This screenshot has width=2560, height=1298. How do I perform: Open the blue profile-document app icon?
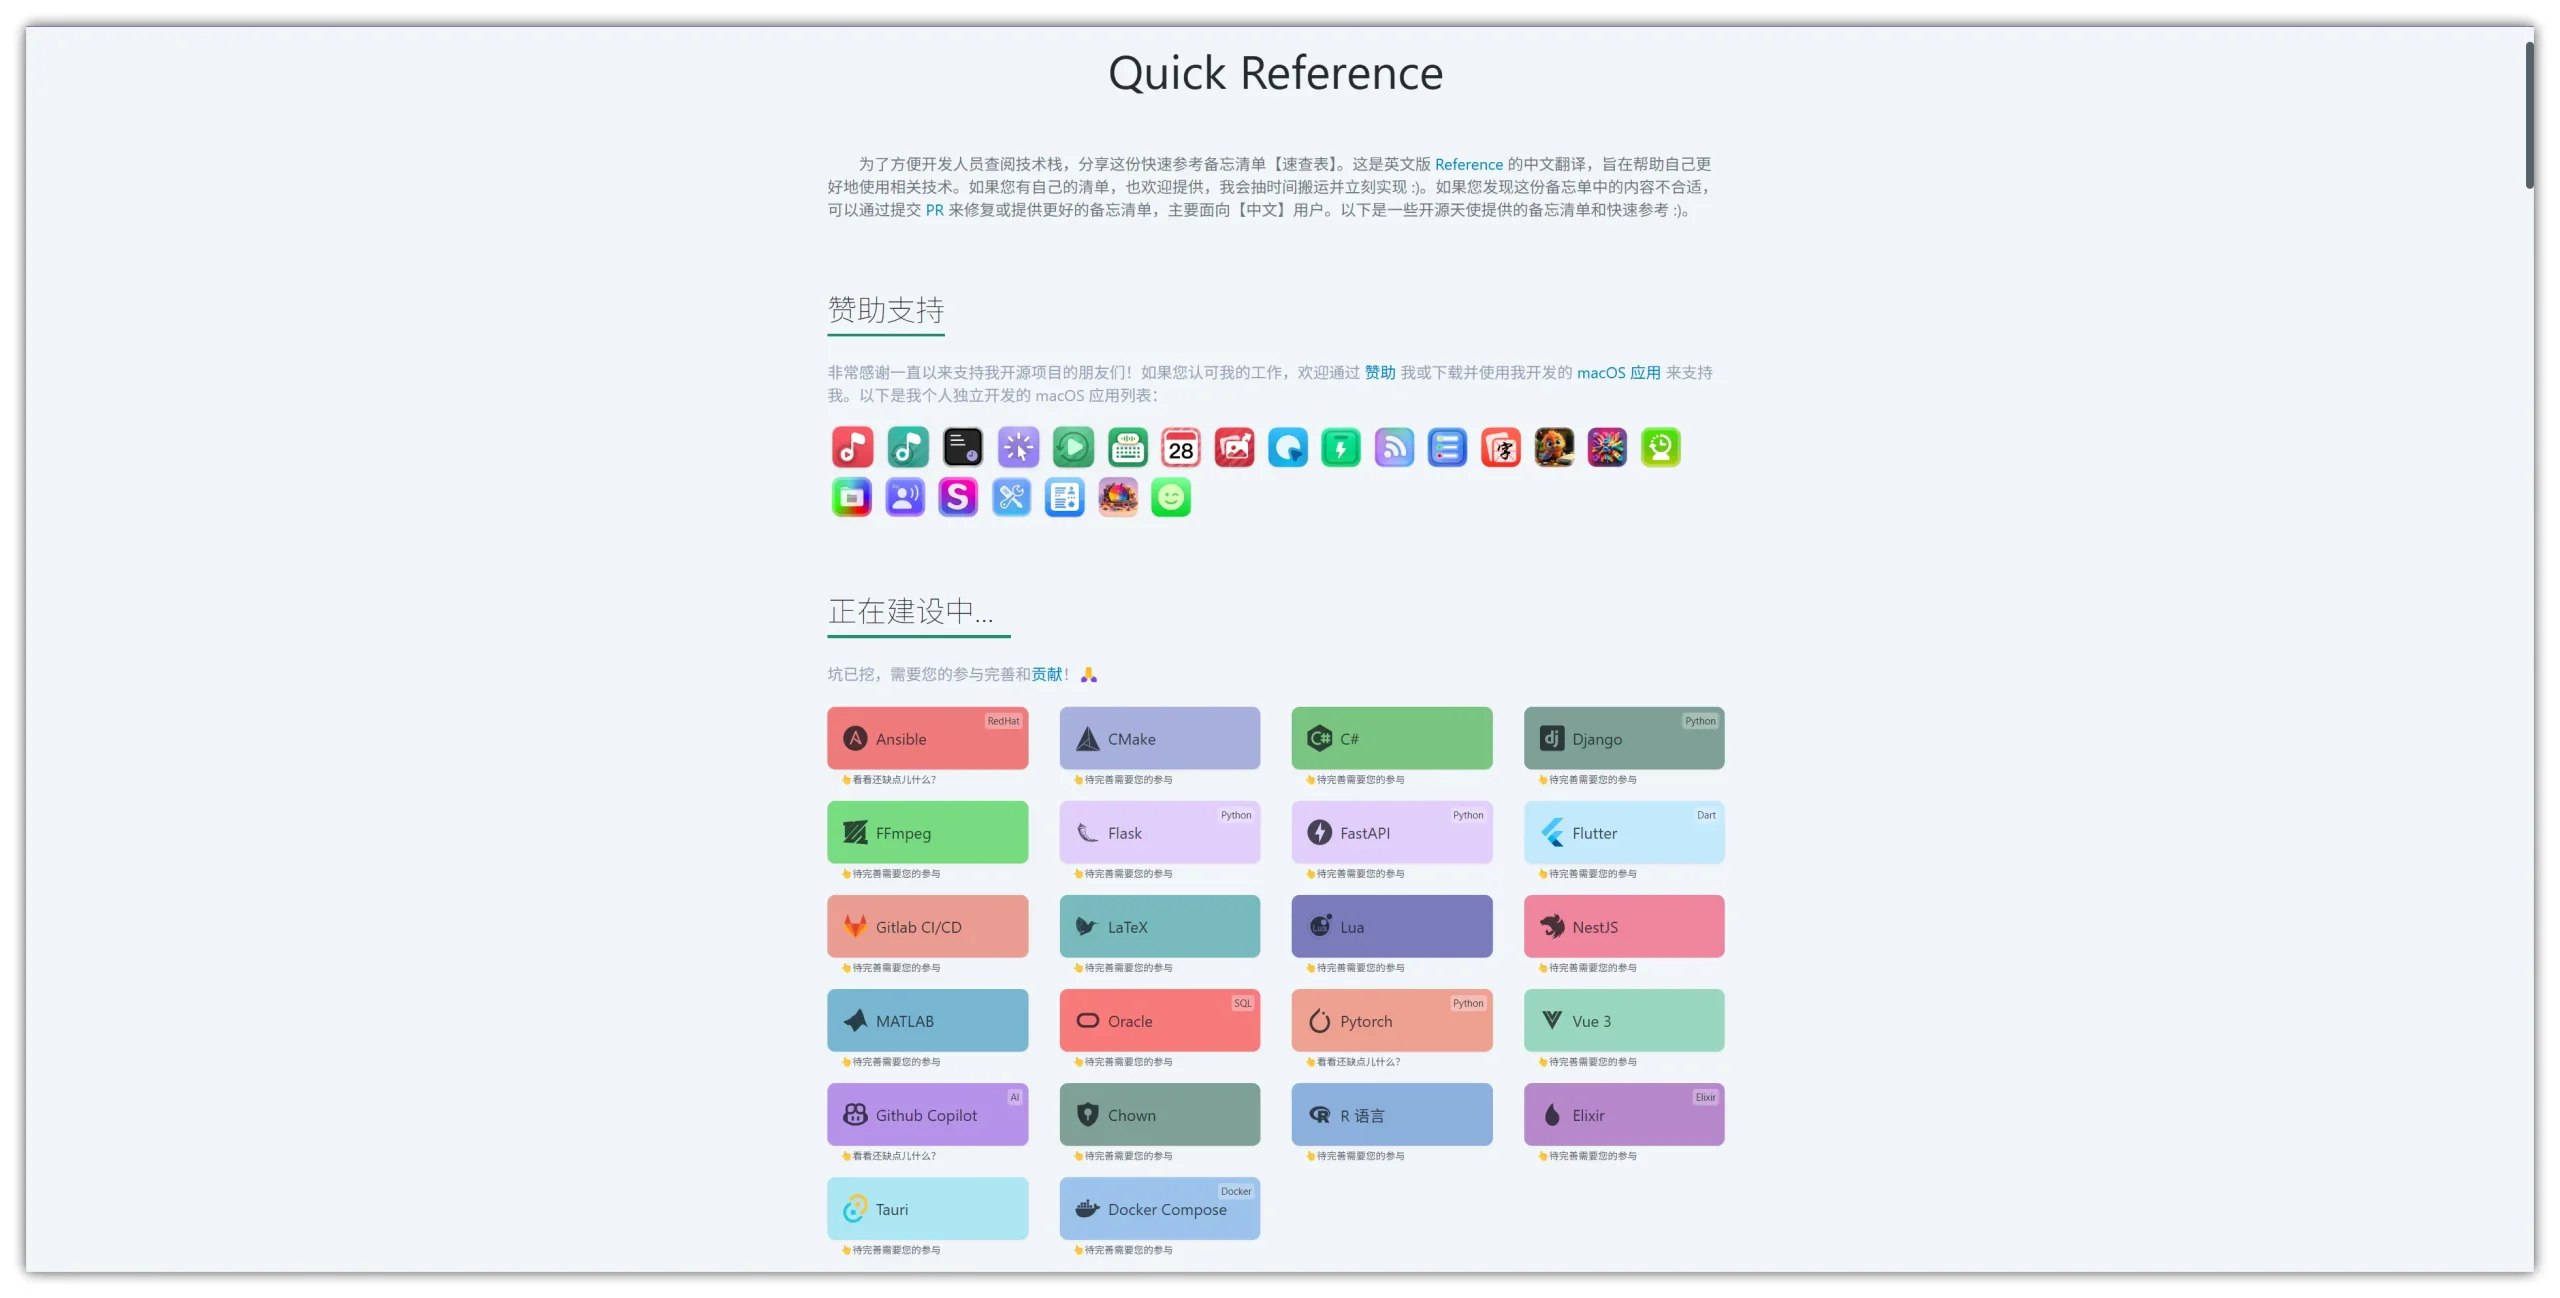(x=1065, y=497)
